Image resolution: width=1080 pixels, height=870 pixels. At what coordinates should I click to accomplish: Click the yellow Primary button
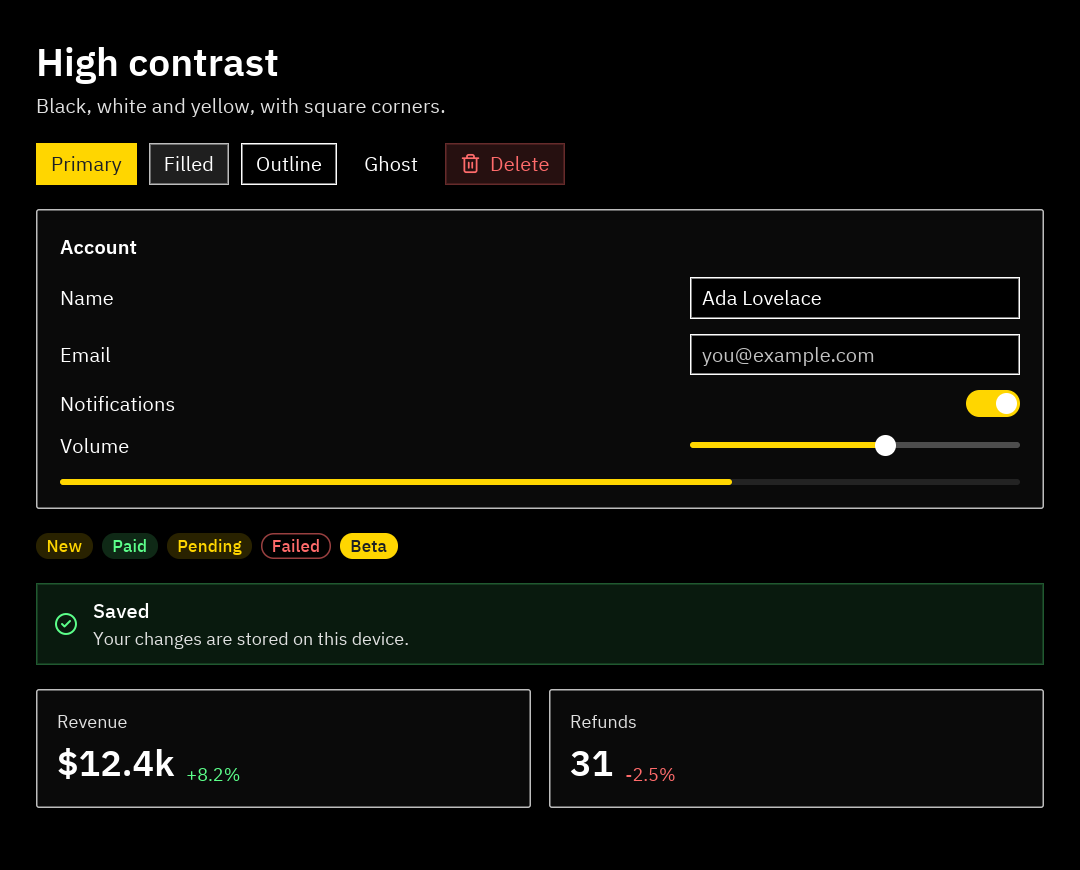click(86, 164)
